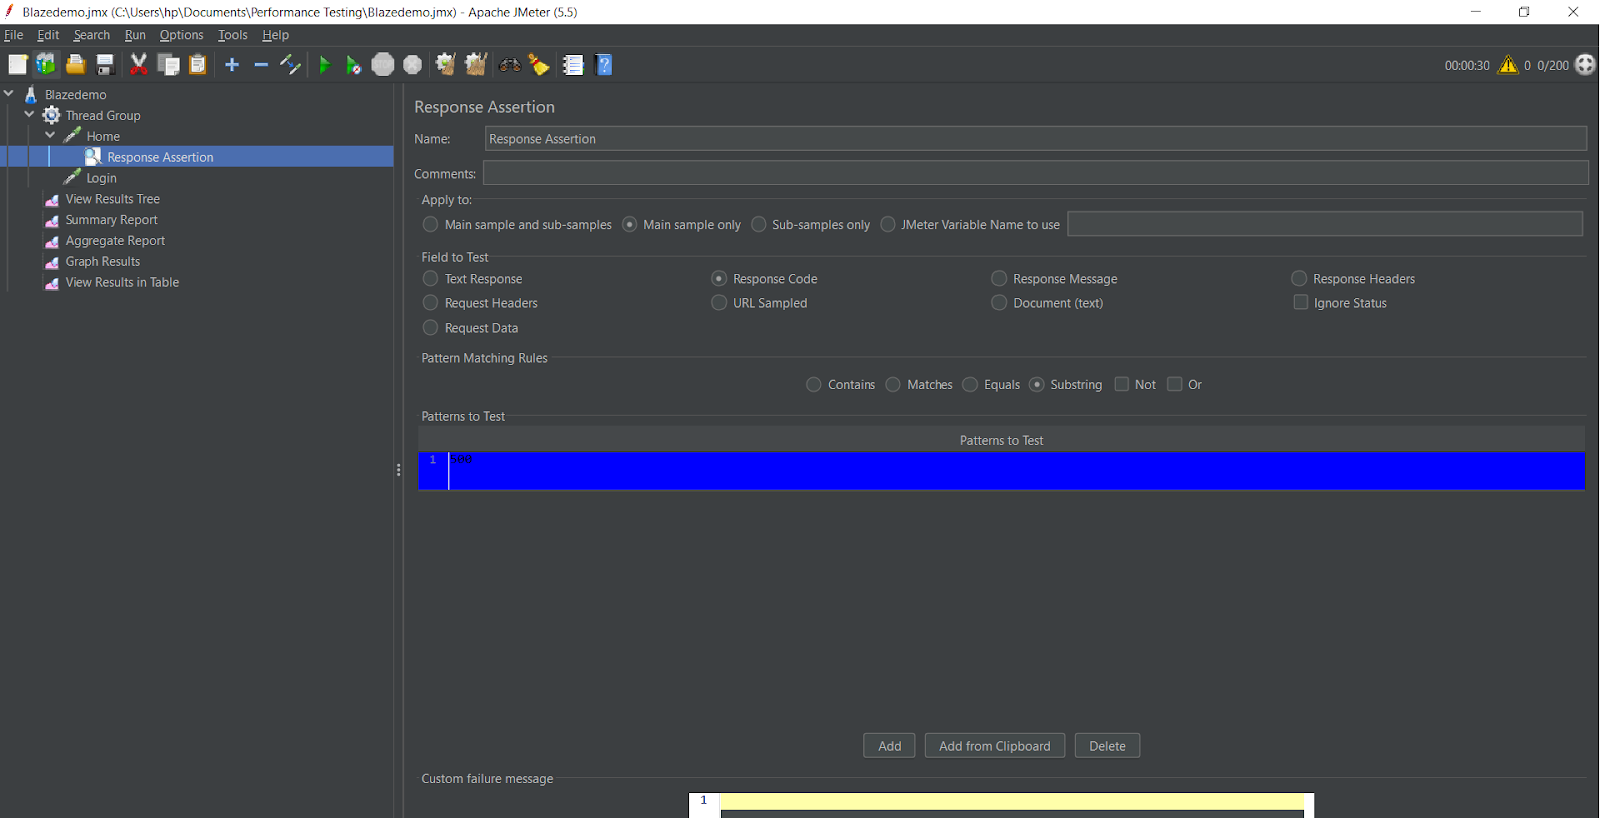The width and height of the screenshot is (1600, 818).
Task: Select the Thread Group node
Action: click(x=102, y=116)
